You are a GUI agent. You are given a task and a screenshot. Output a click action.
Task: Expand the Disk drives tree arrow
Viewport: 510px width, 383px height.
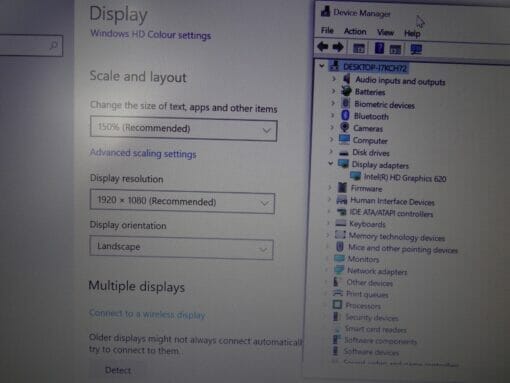tap(331, 151)
